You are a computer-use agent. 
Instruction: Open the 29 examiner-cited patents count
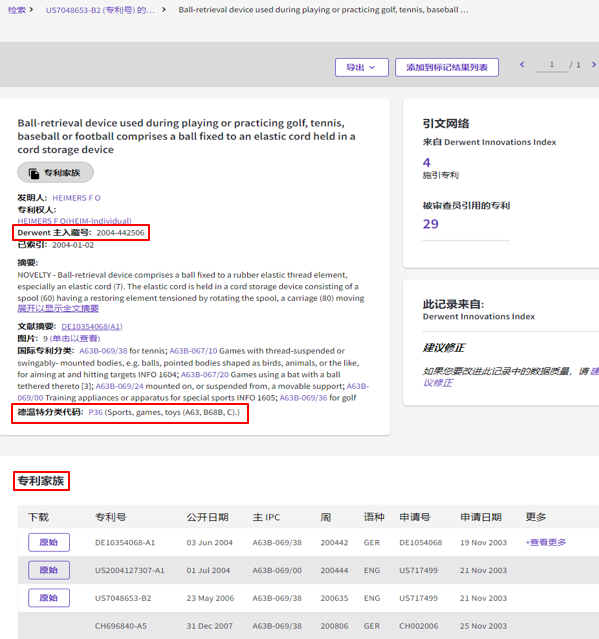click(430, 224)
